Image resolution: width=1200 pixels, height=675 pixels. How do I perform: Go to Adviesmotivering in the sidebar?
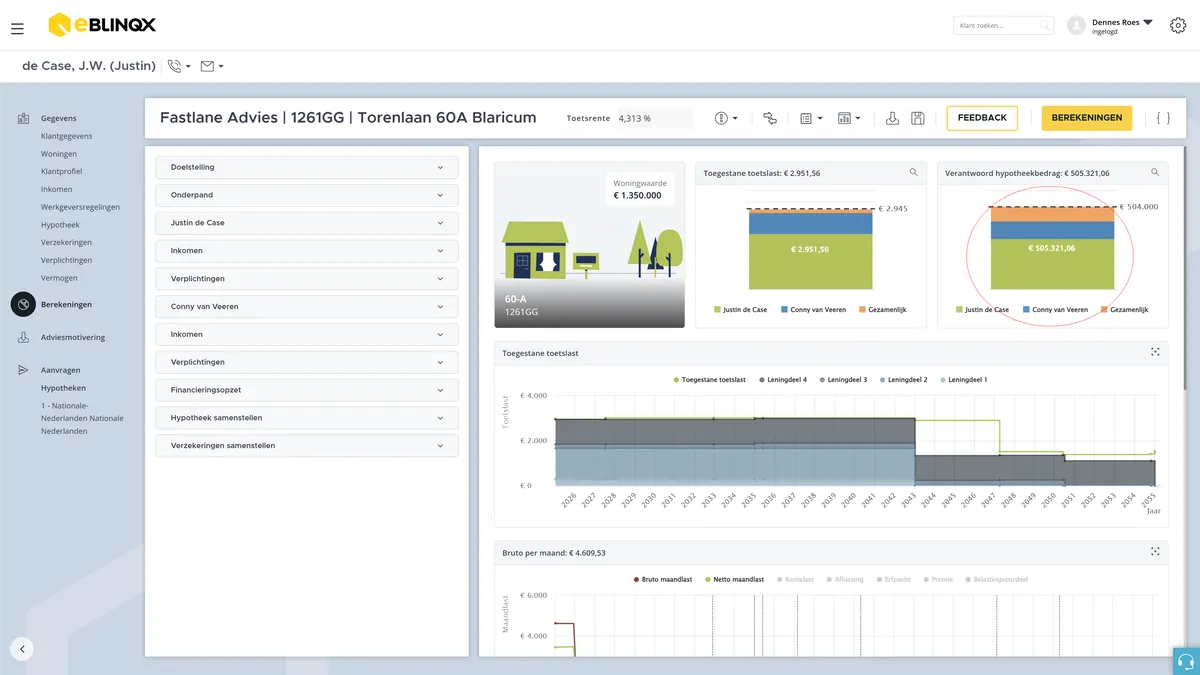72,337
